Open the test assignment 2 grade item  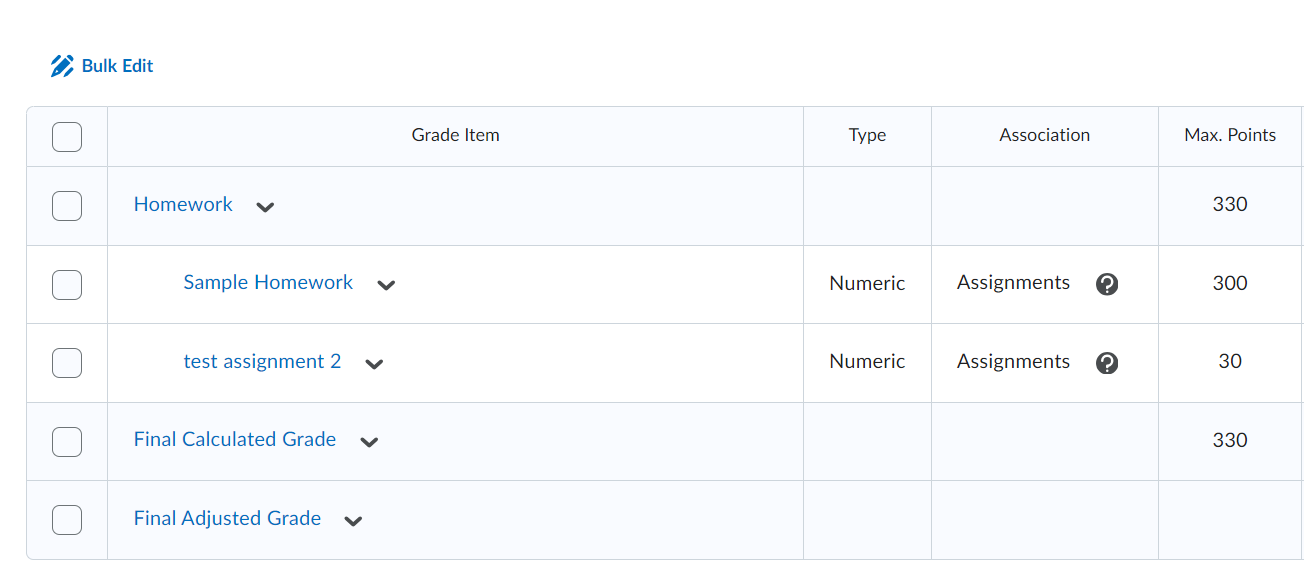(262, 361)
